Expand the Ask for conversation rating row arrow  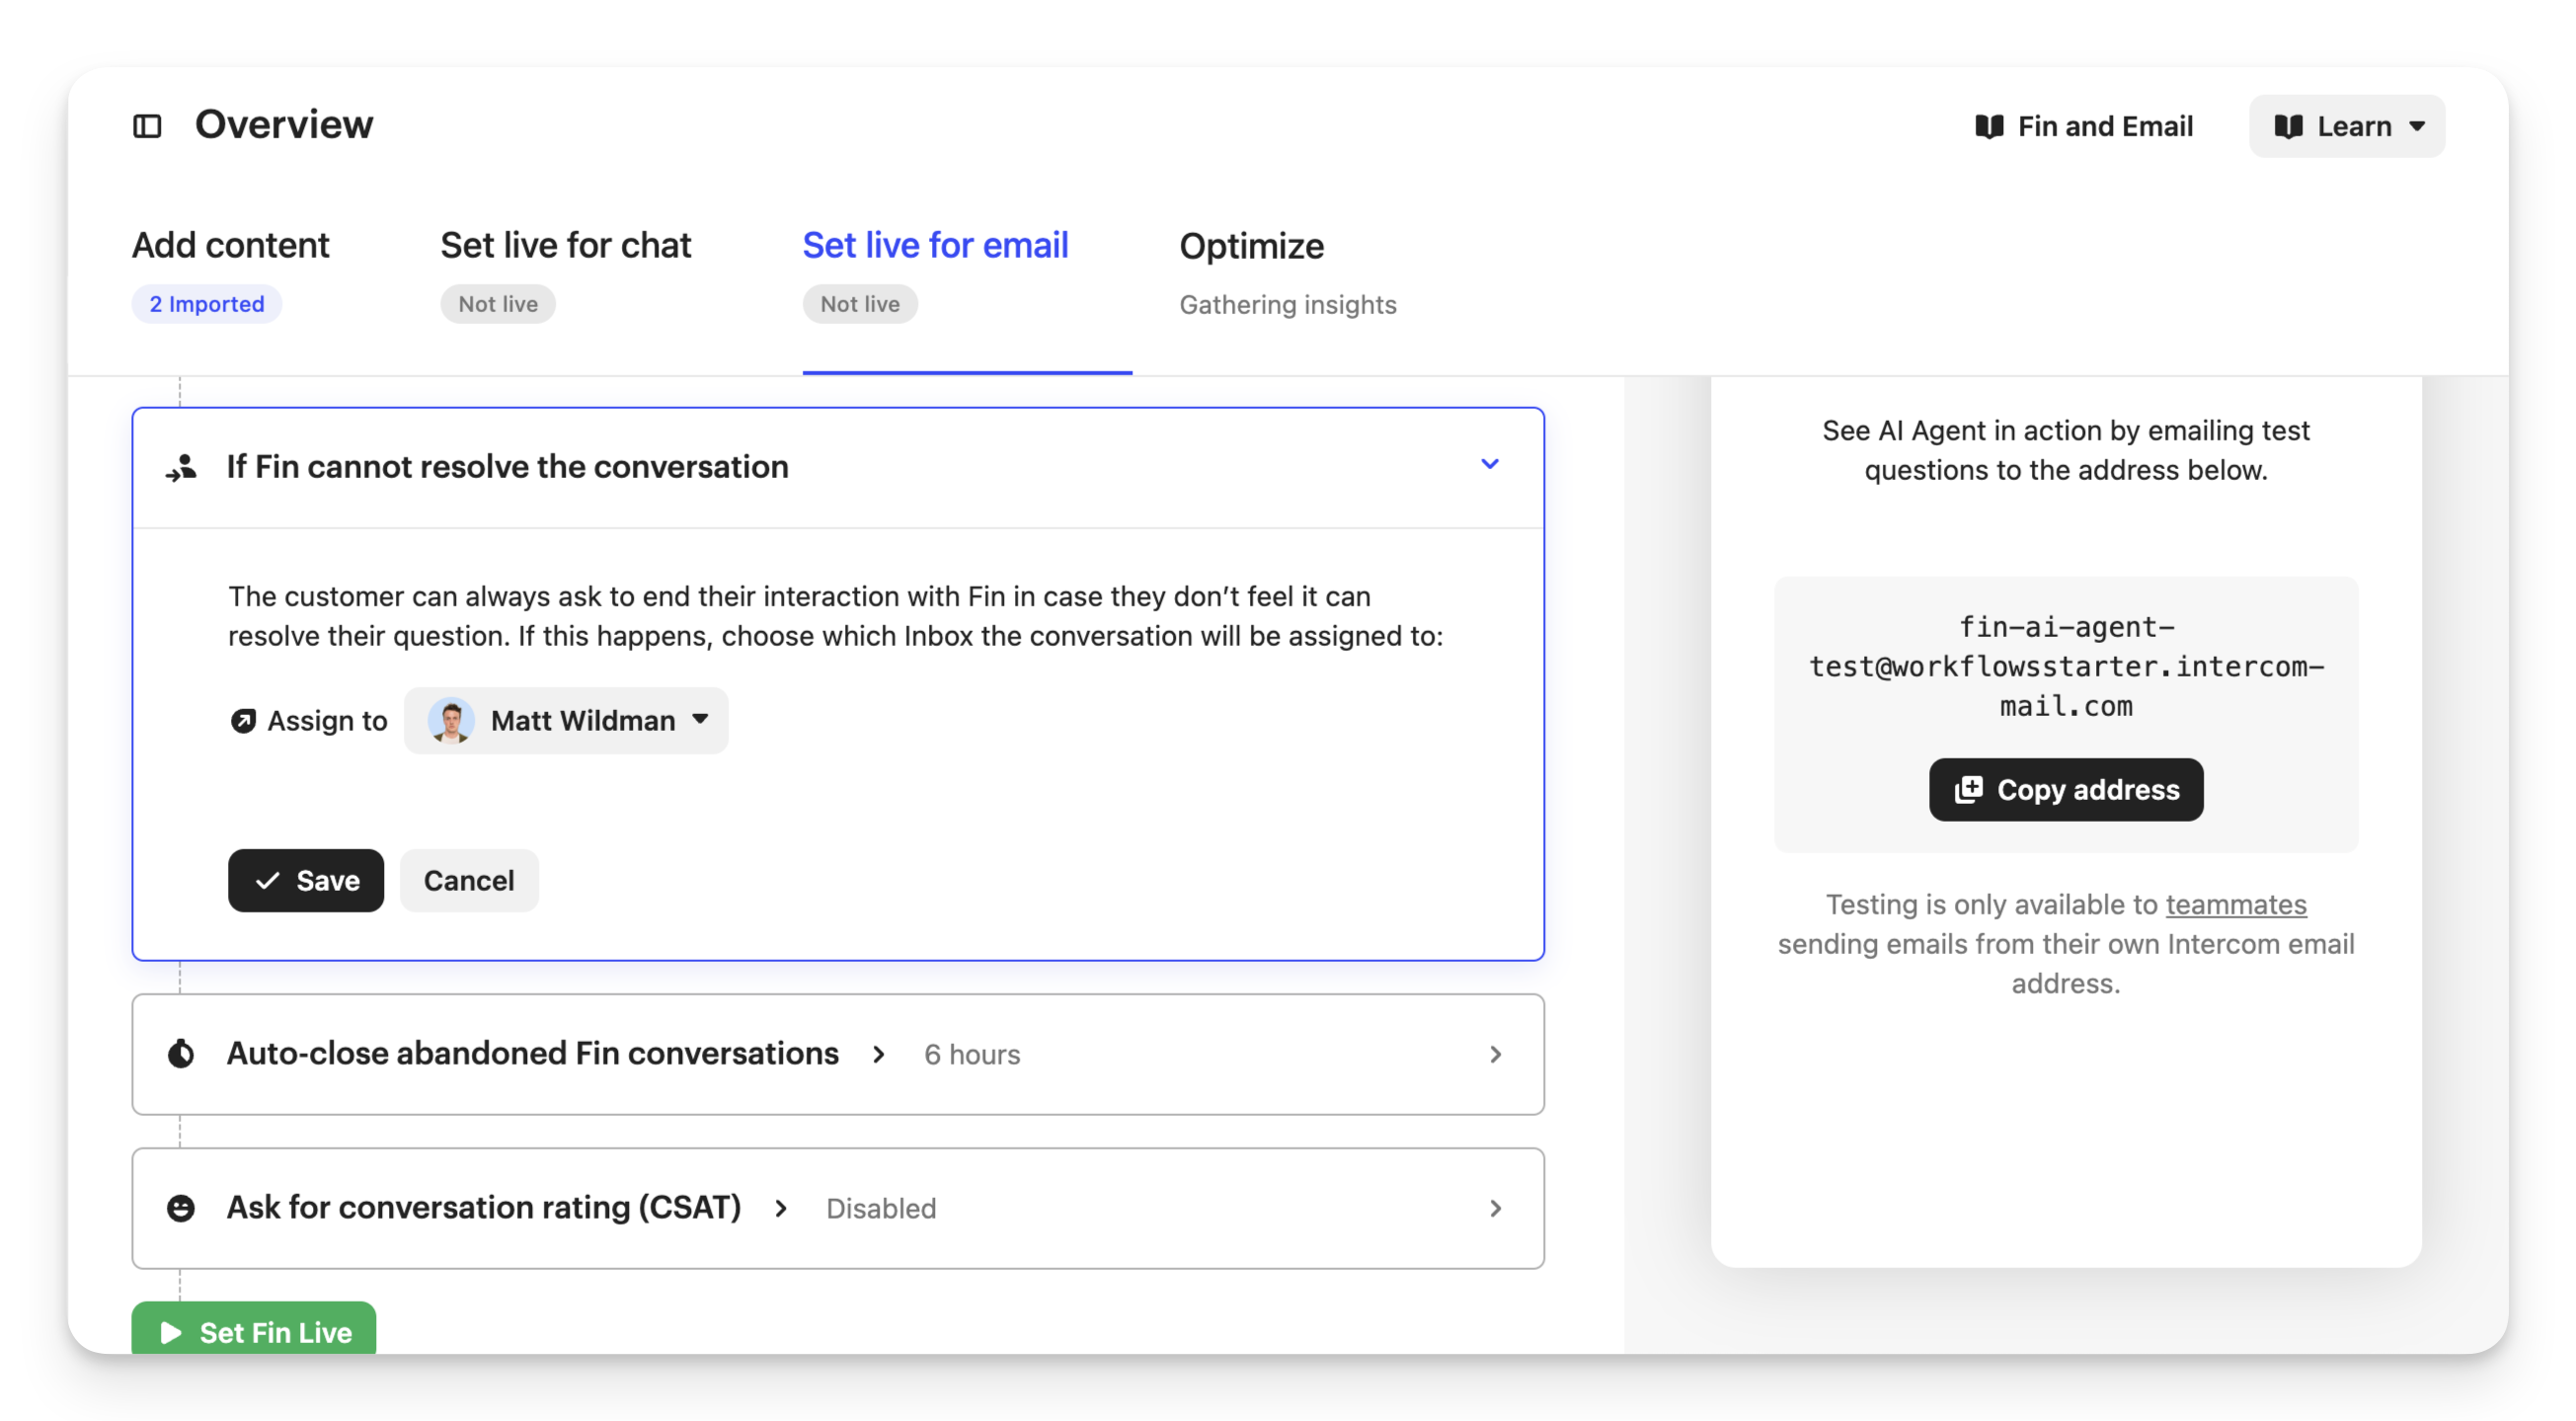(x=1495, y=1209)
